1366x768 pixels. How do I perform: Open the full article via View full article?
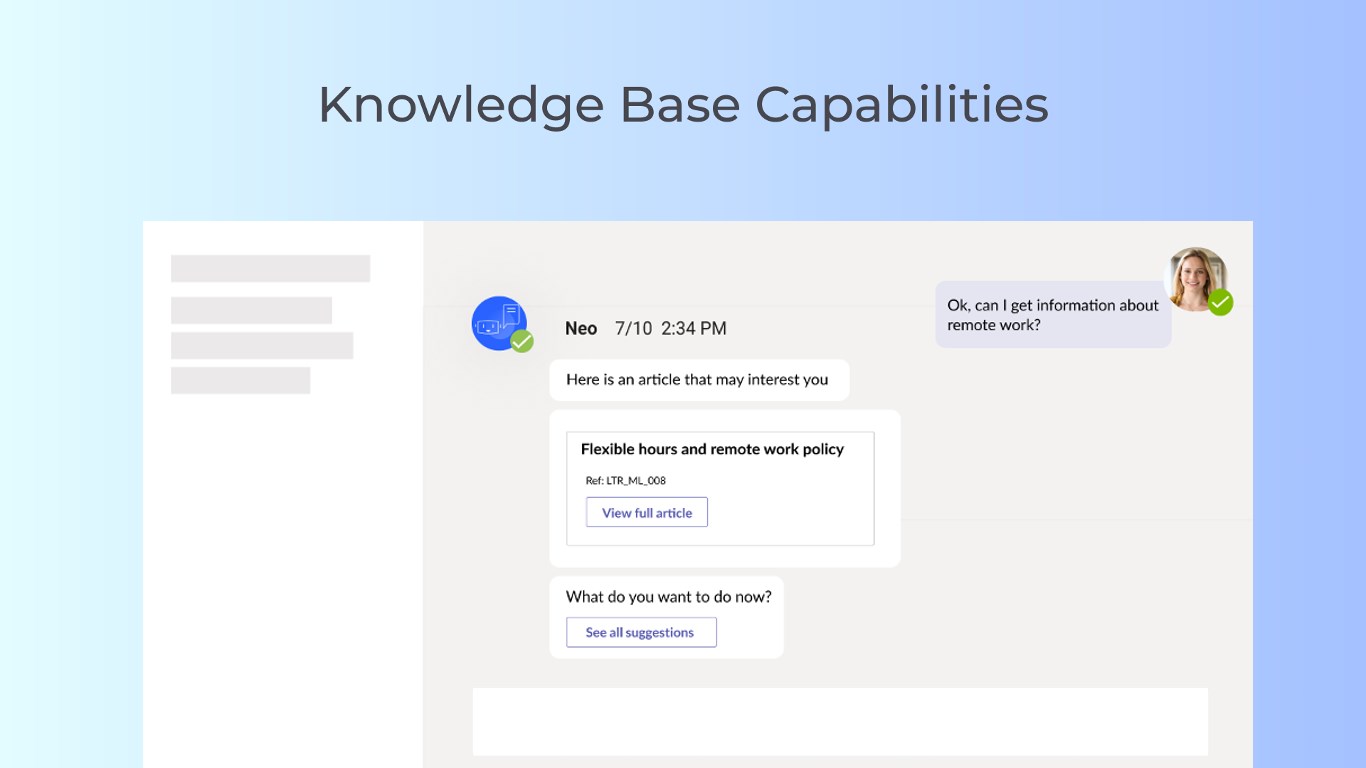point(647,513)
